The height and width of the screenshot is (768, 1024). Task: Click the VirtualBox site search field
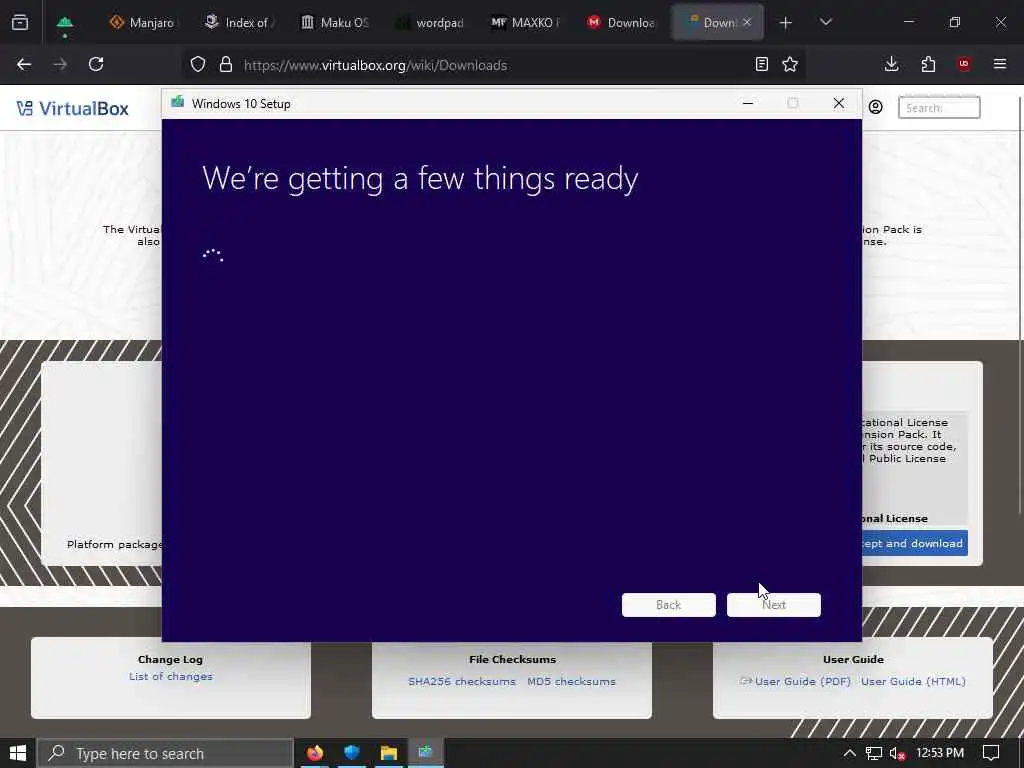(x=939, y=108)
